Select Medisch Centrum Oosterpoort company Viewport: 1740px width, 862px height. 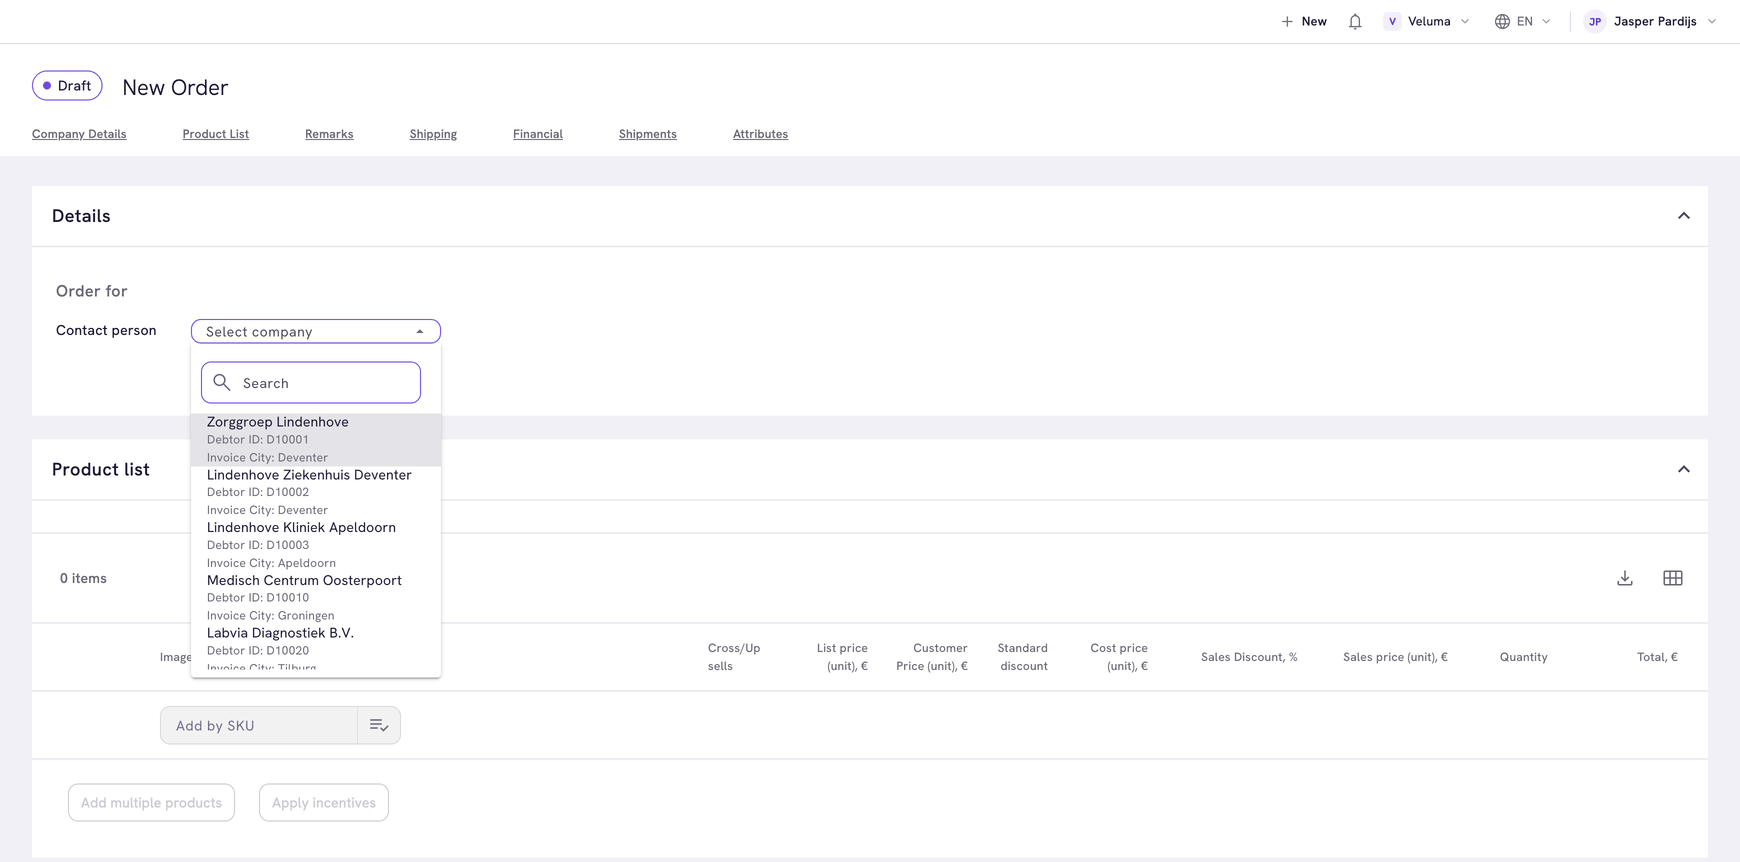pyautogui.click(x=316, y=598)
